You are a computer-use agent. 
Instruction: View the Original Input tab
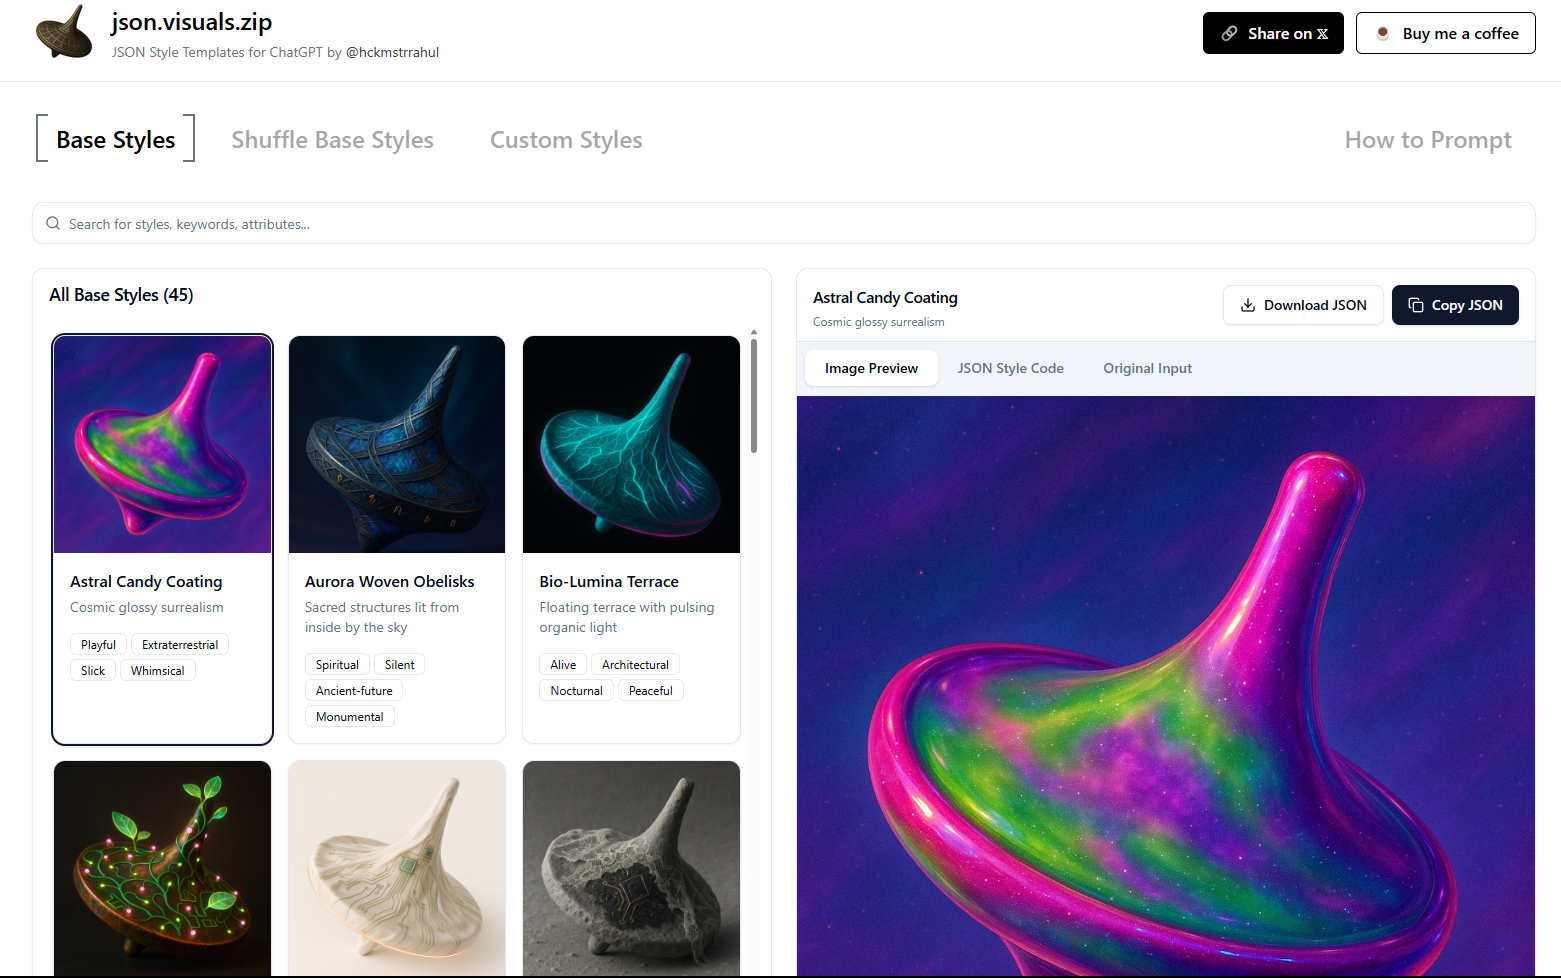(x=1147, y=368)
